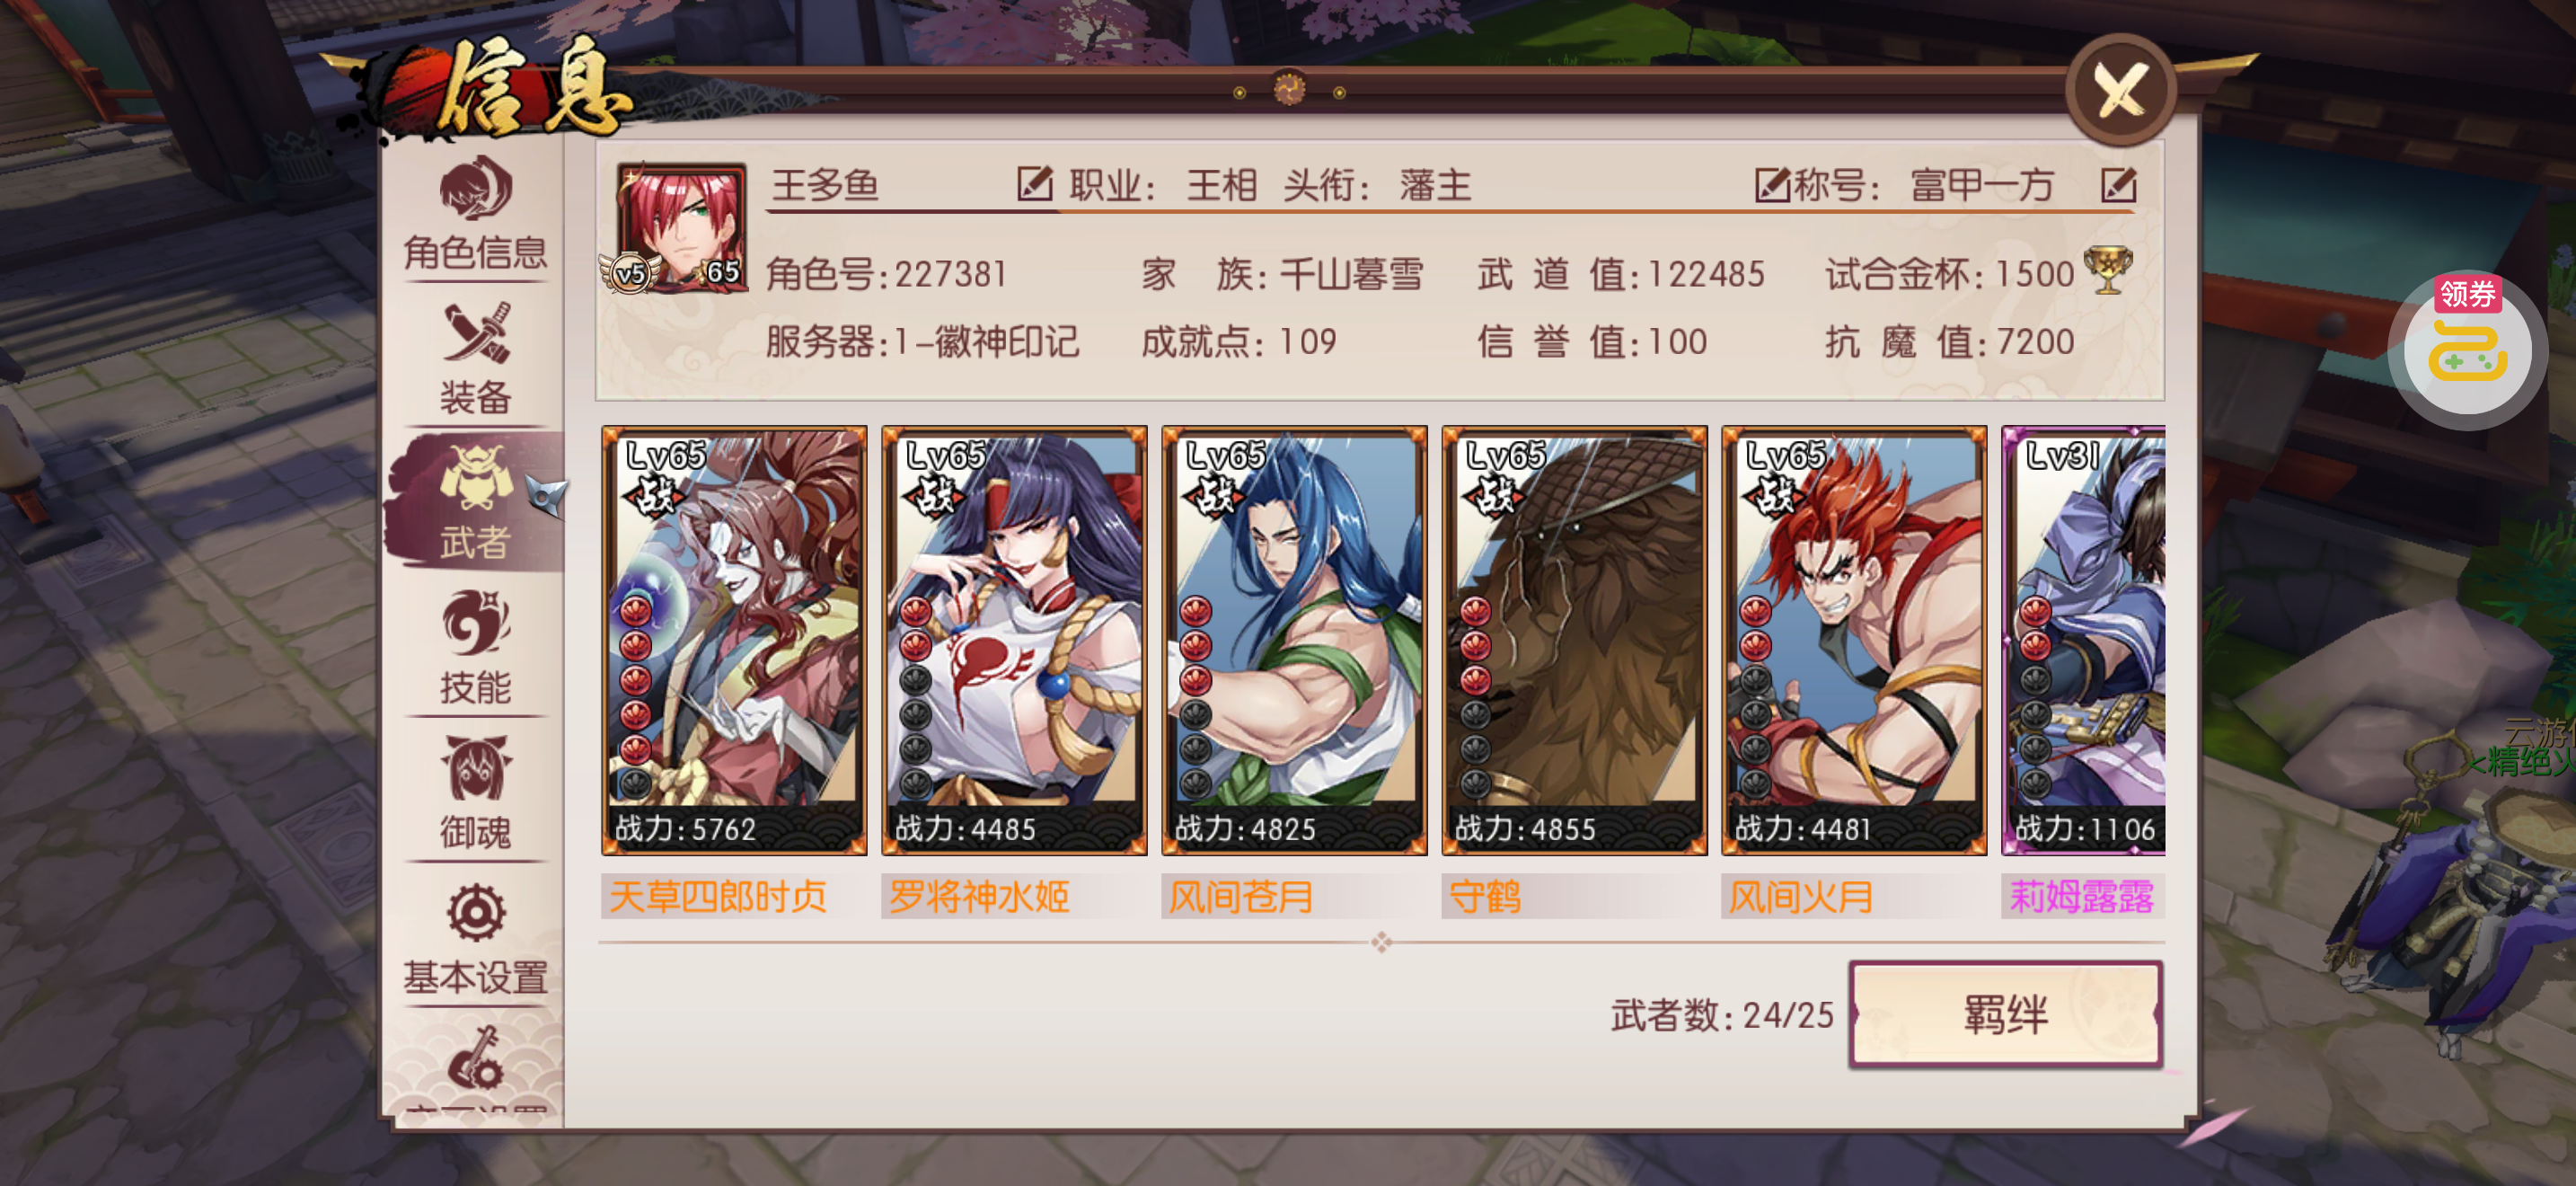Click the player avatar portrait
Image resolution: width=2576 pixels, height=1186 pixels.
tap(680, 227)
